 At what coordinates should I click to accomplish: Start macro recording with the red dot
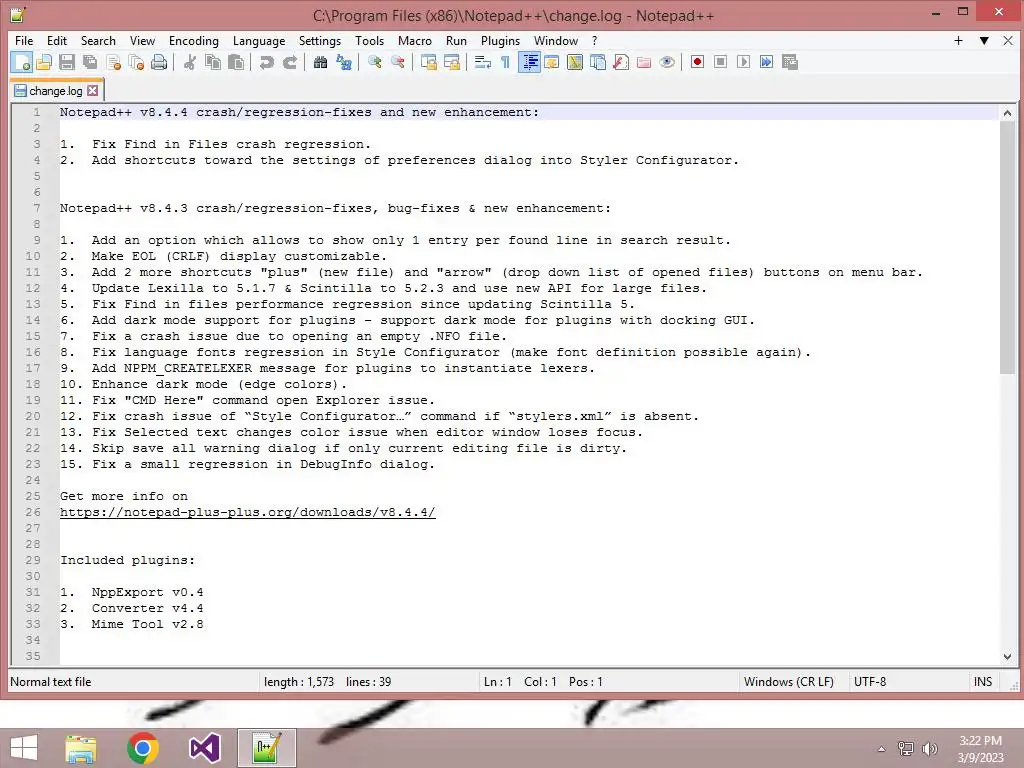[x=697, y=62]
